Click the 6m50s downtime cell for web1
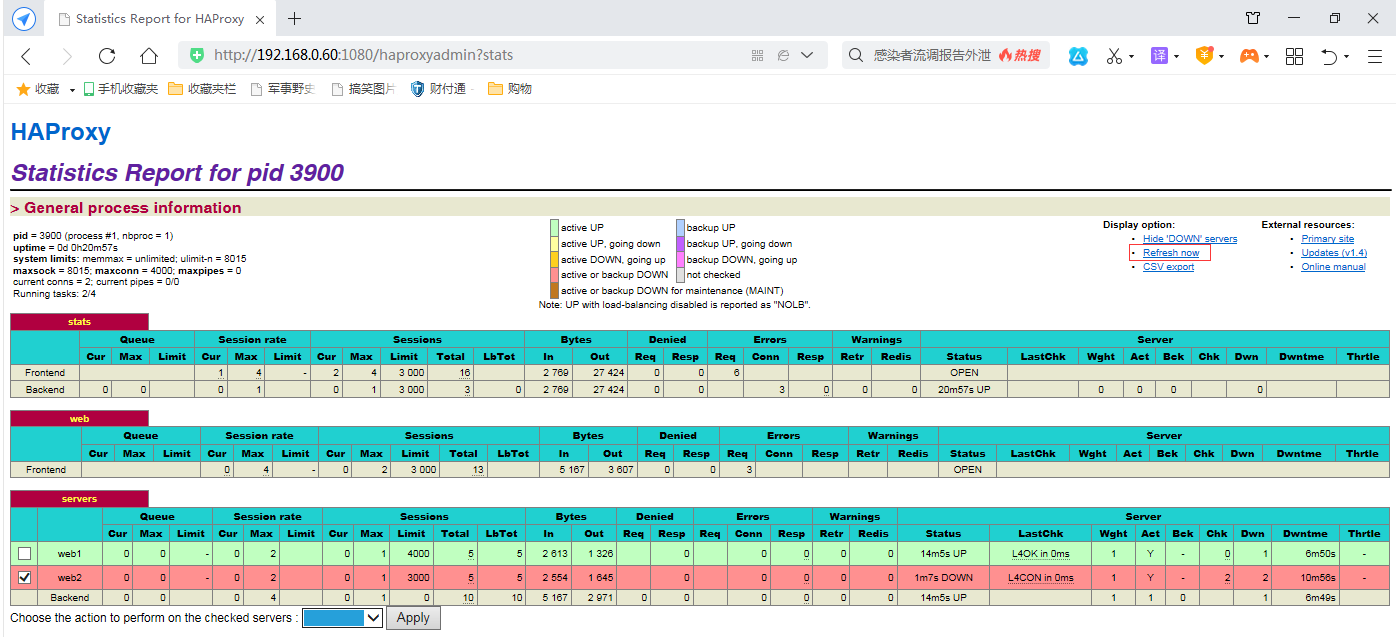Screen dimensions: 1396x637 pos(1304,553)
